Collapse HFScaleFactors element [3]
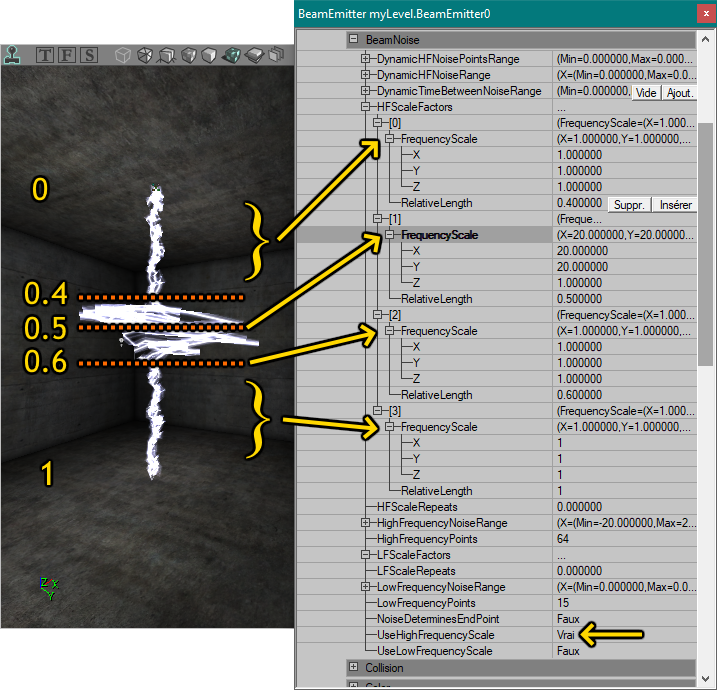This screenshot has height=690, width=717. tap(377, 411)
